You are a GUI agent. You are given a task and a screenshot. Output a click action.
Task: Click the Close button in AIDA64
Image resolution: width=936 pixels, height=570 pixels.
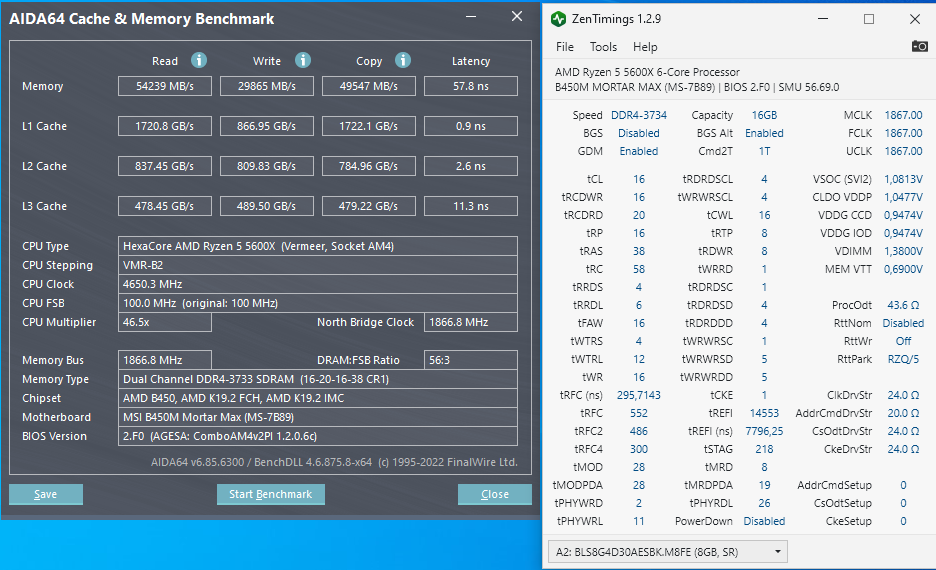[495, 494]
